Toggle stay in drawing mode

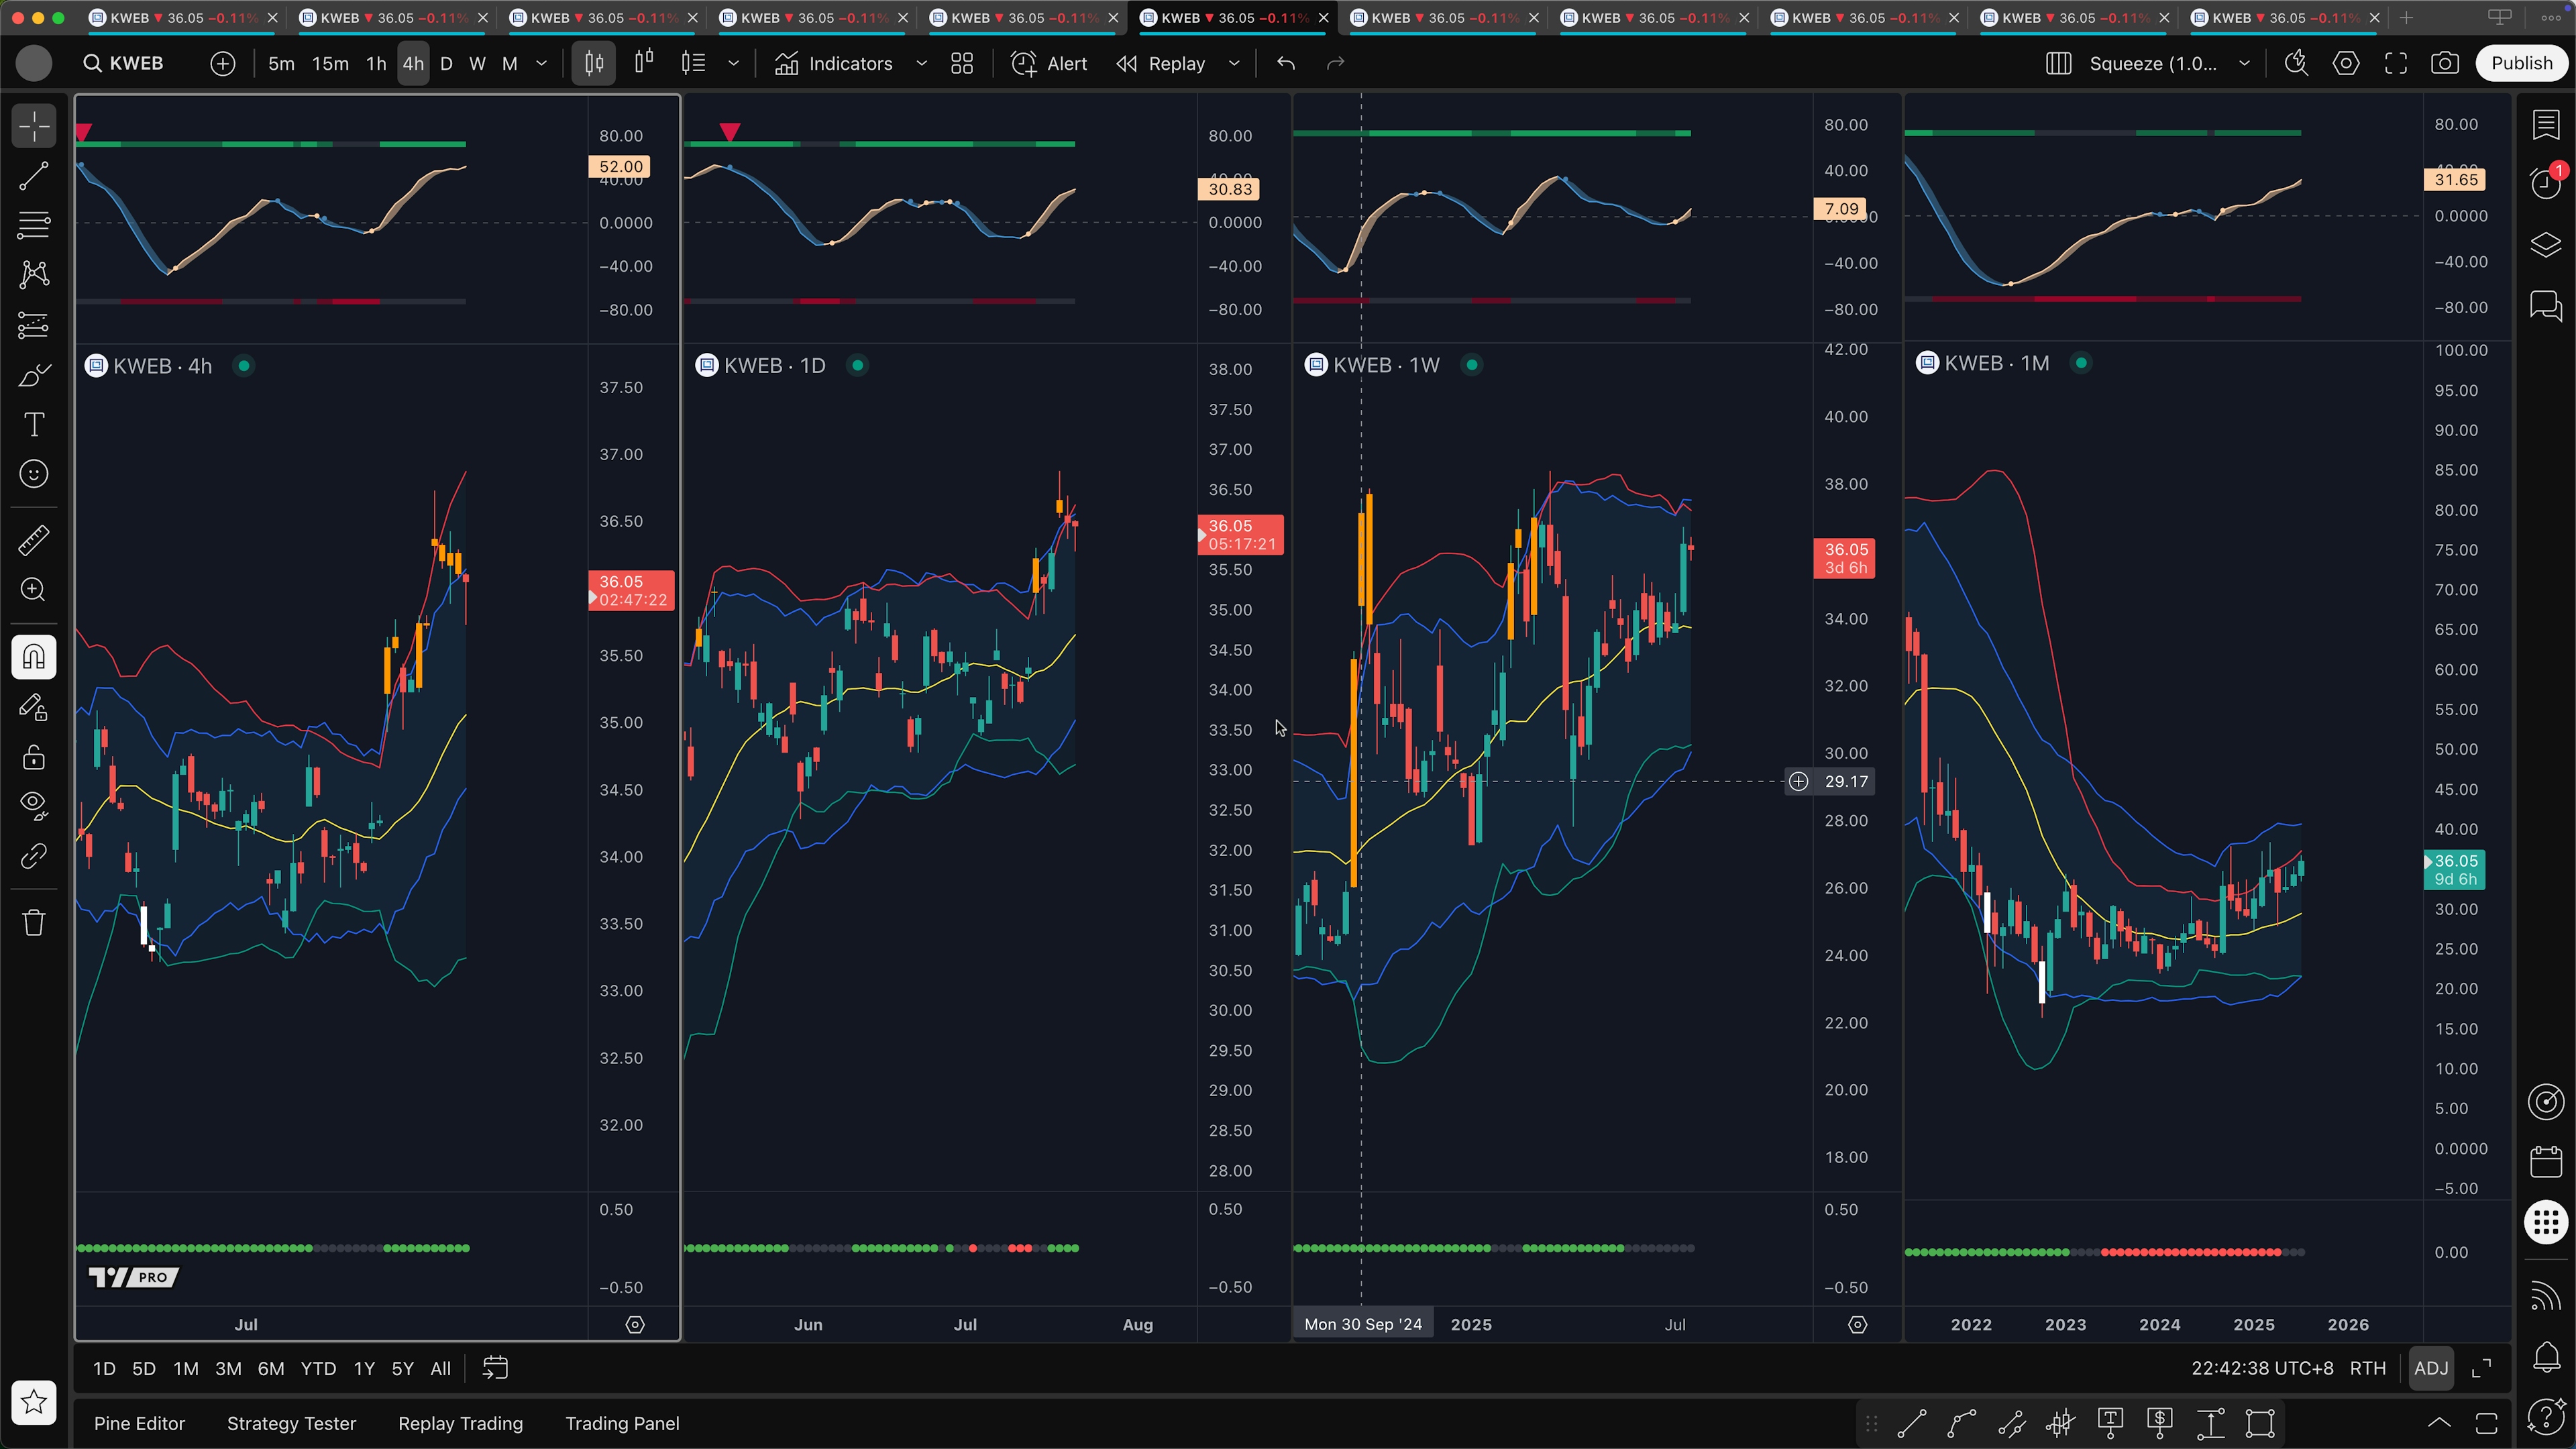click(x=34, y=707)
